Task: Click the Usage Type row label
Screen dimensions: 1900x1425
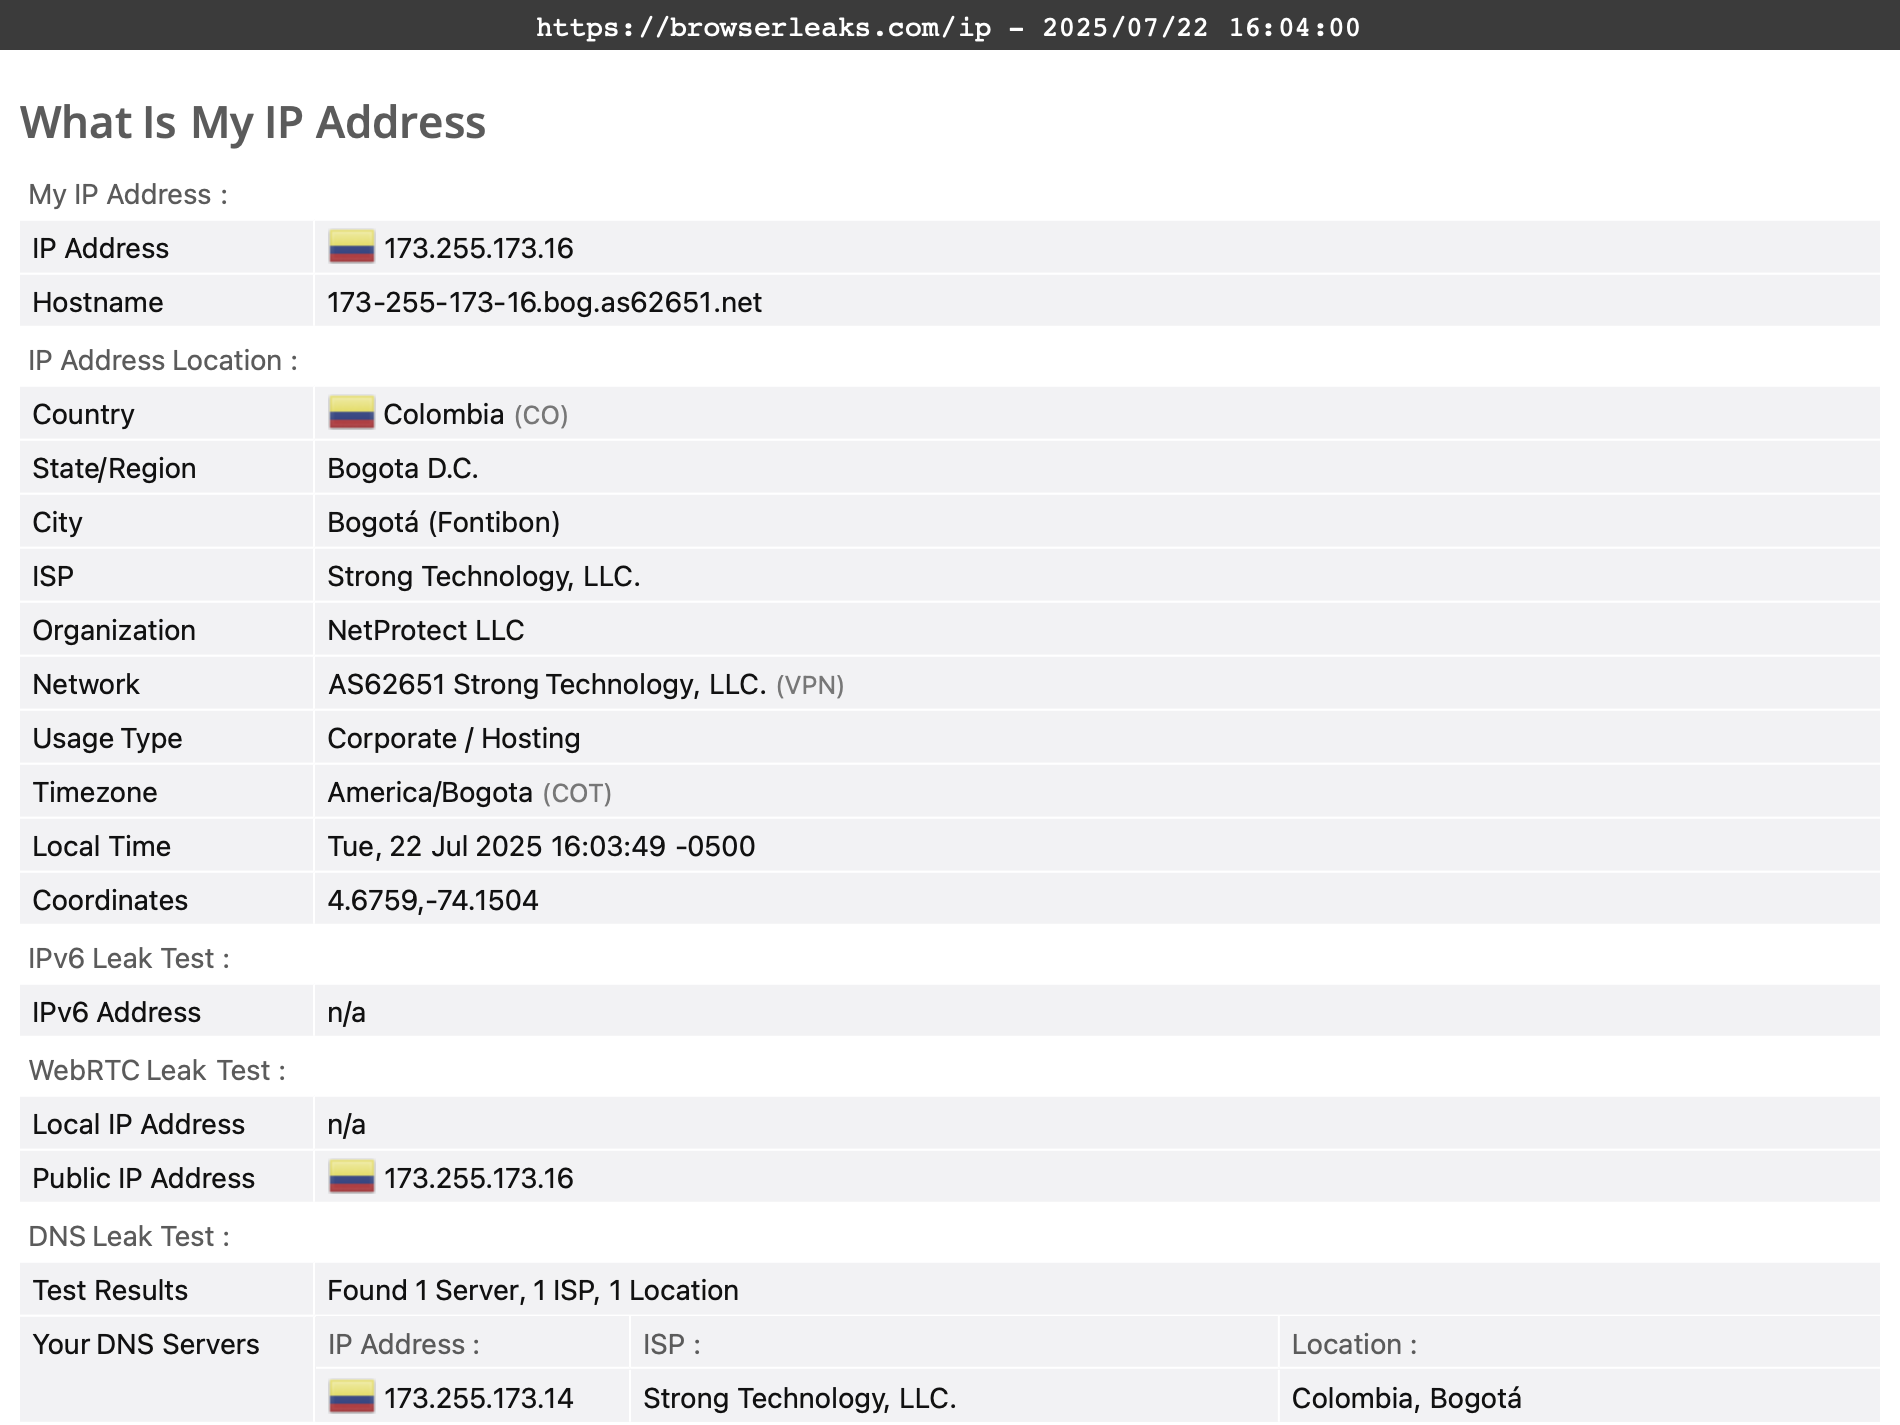Action: pyautogui.click(x=107, y=738)
